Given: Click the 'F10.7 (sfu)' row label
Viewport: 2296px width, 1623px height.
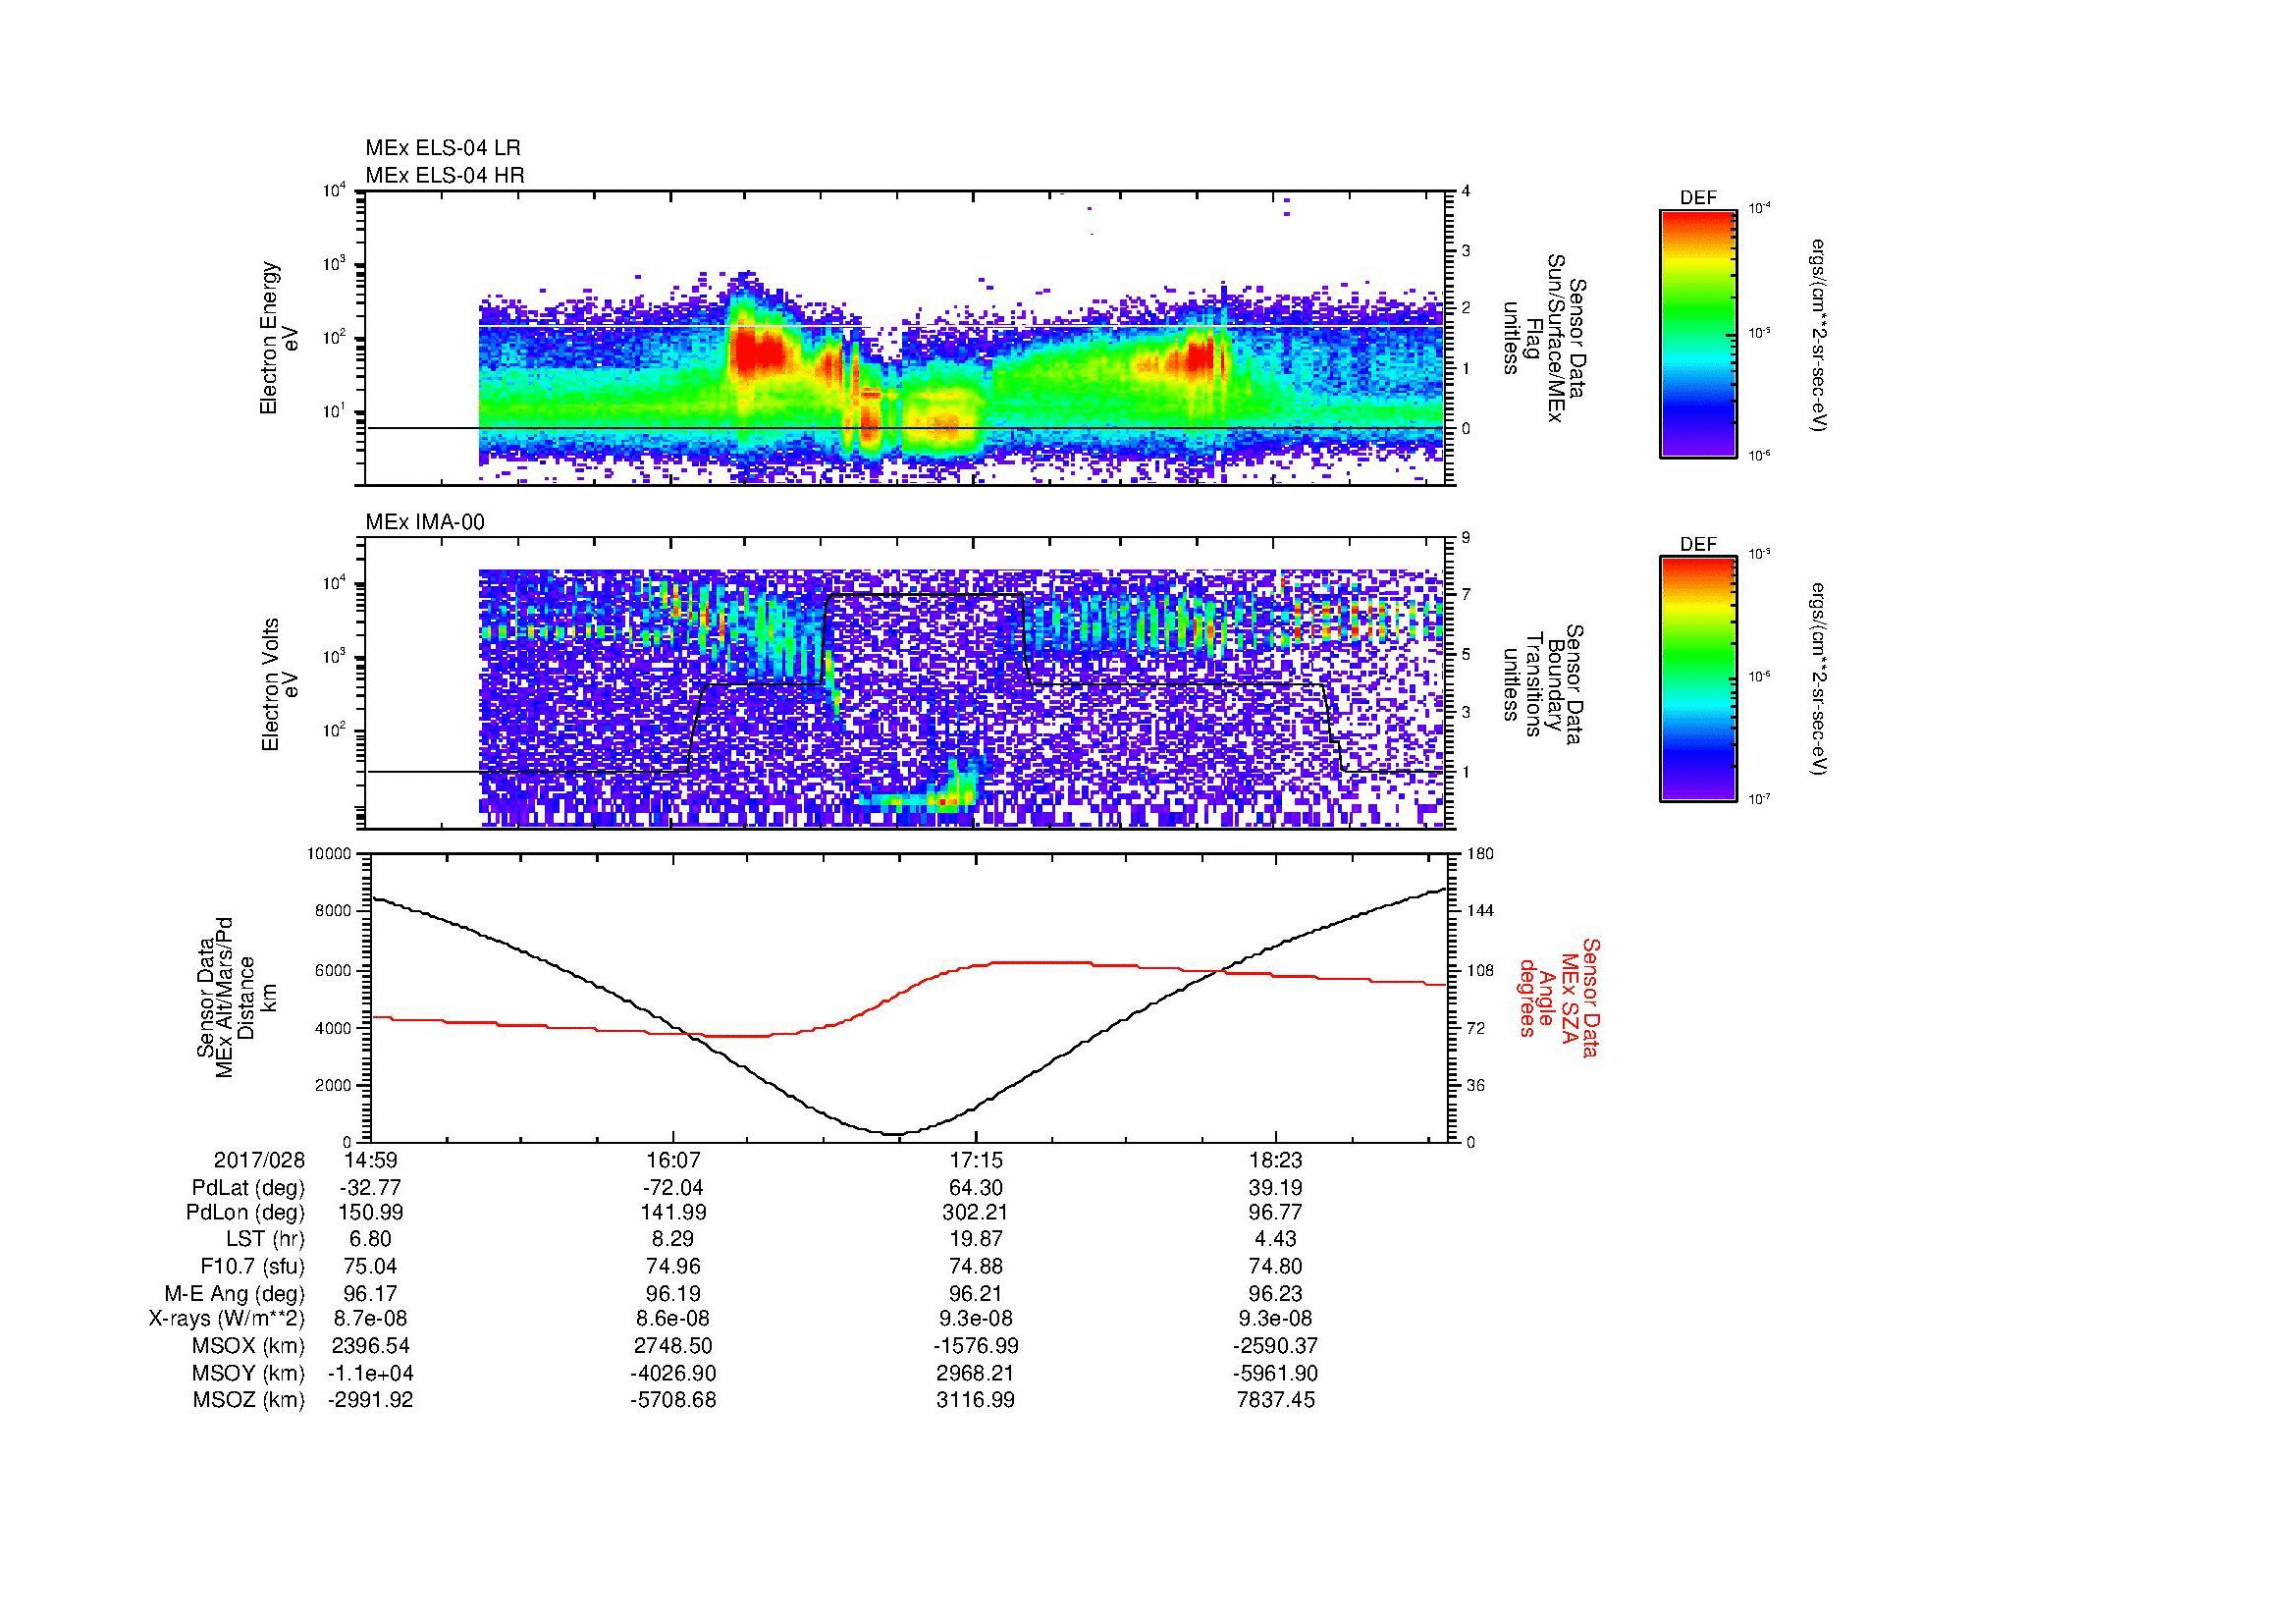Looking at the screenshot, I should (x=252, y=1267).
